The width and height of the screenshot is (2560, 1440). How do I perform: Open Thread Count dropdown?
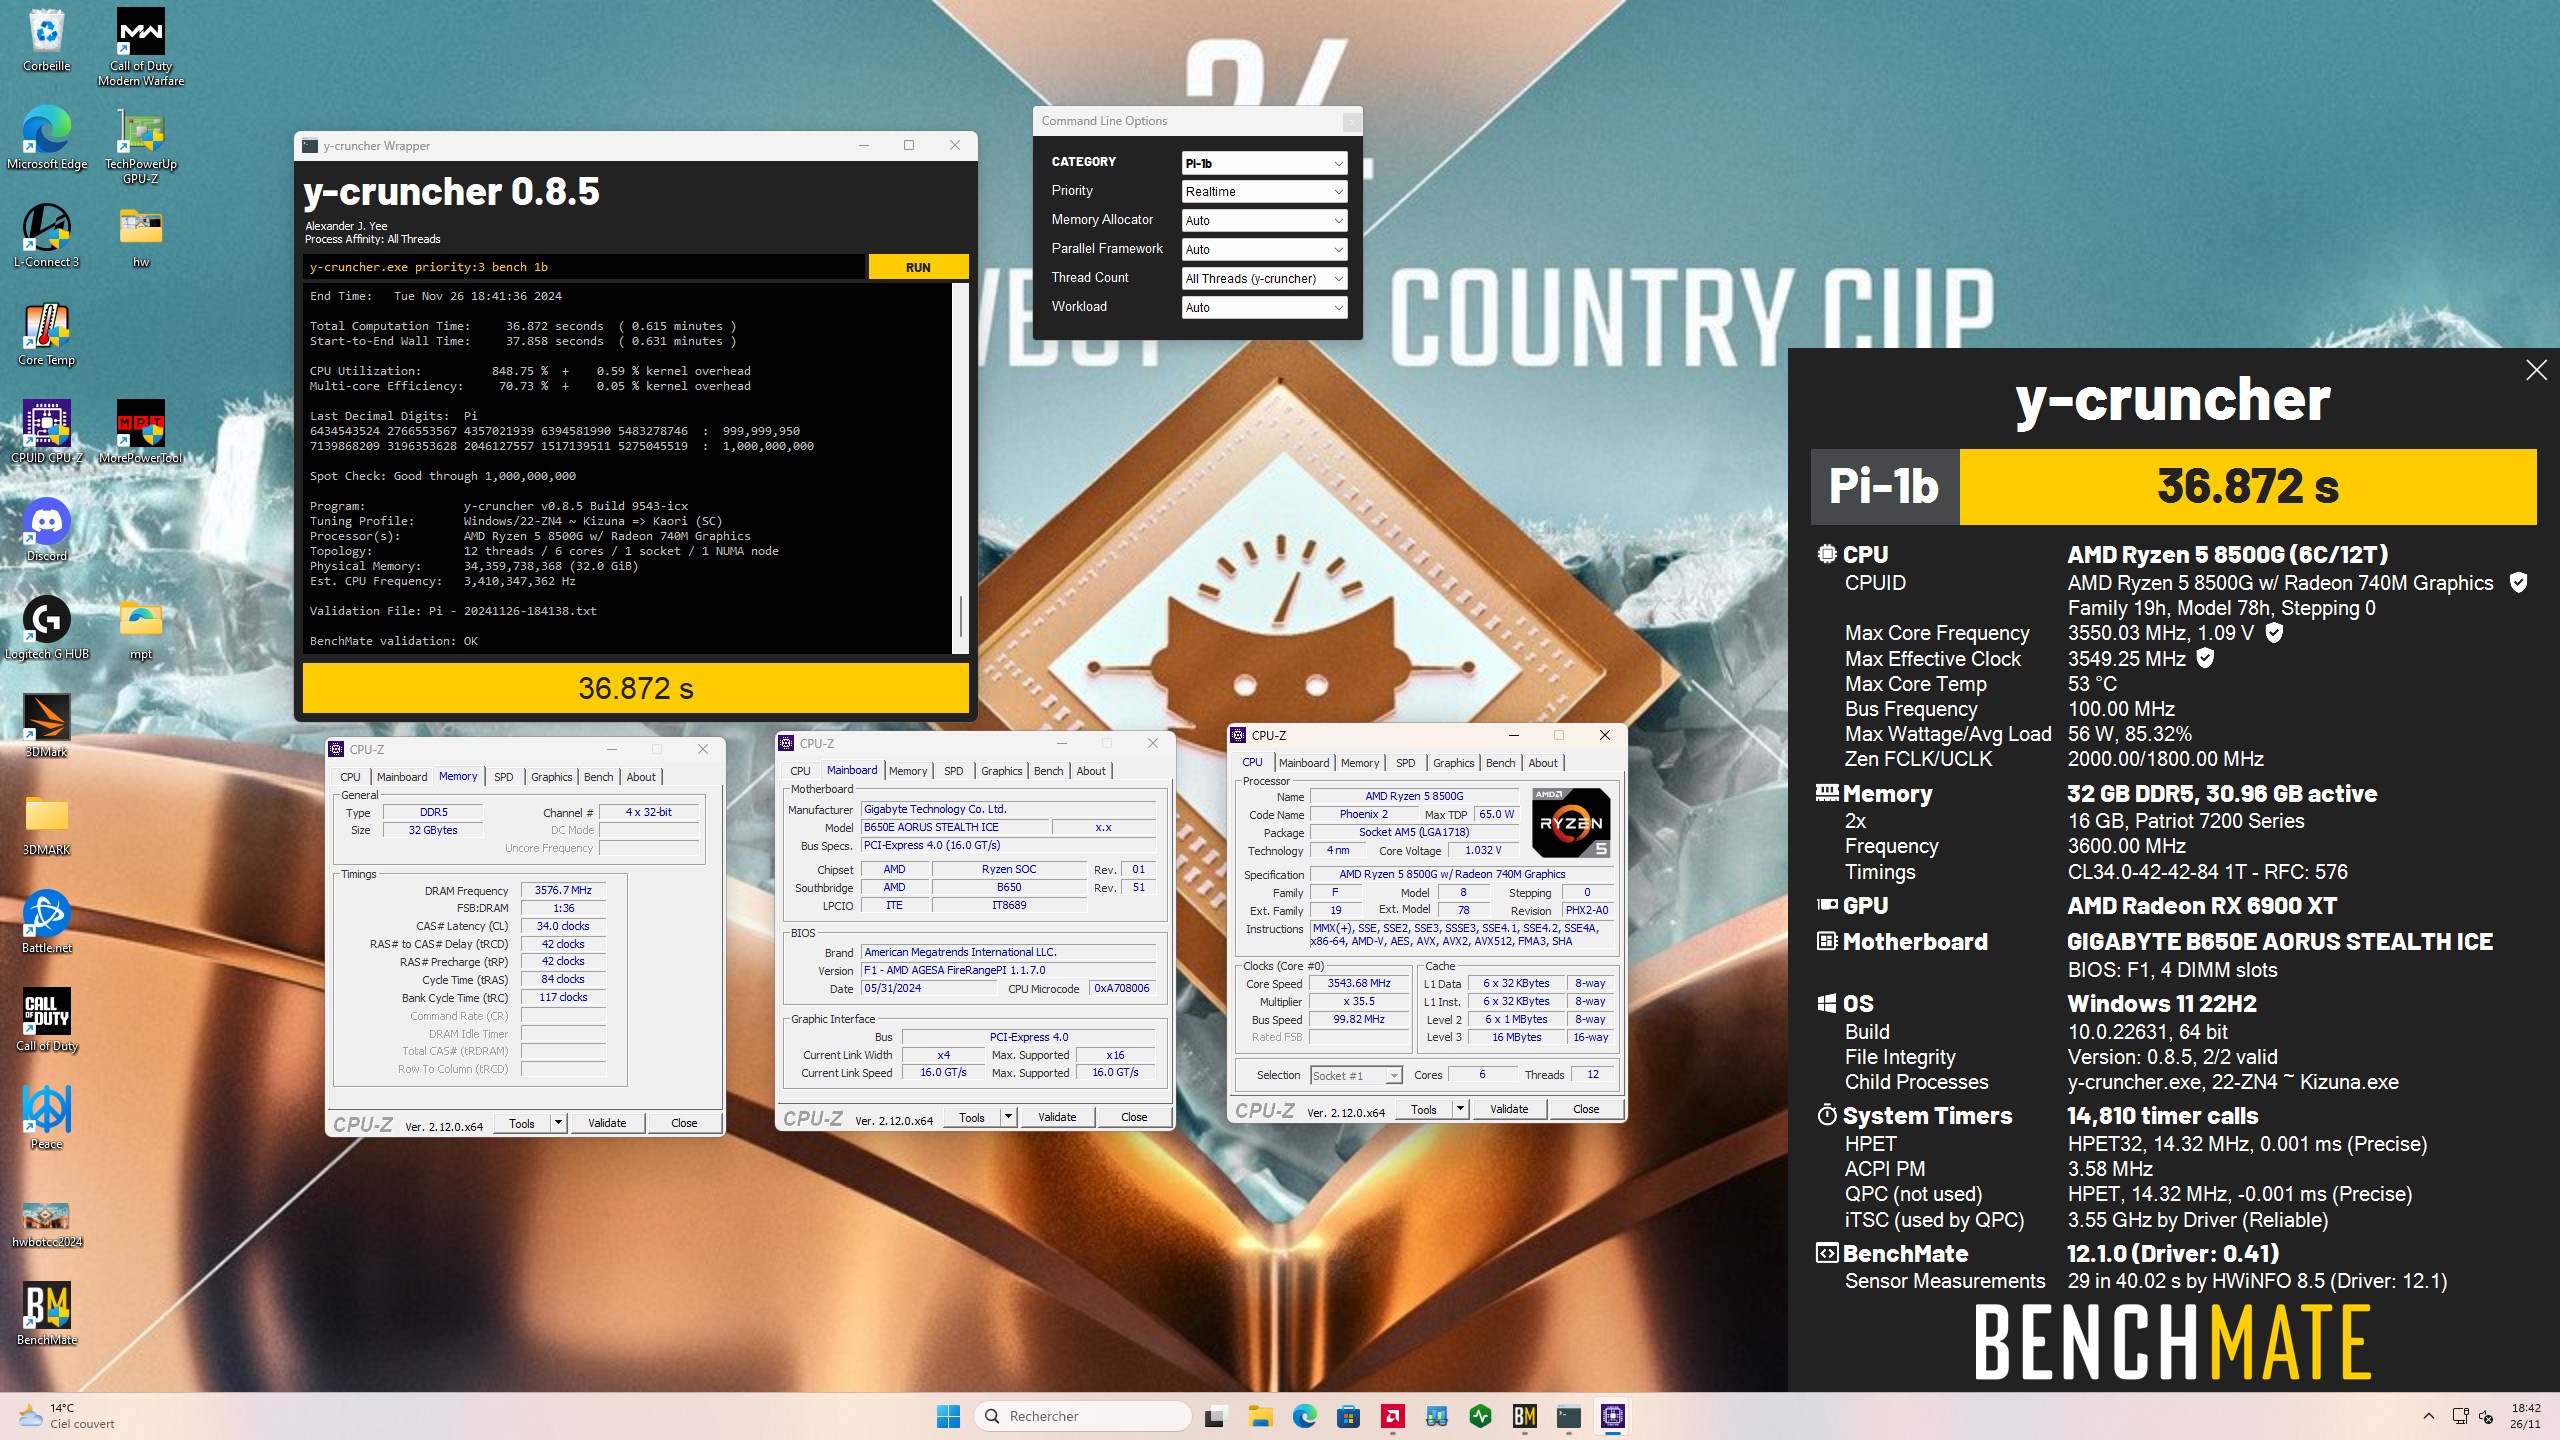point(1264,279)
